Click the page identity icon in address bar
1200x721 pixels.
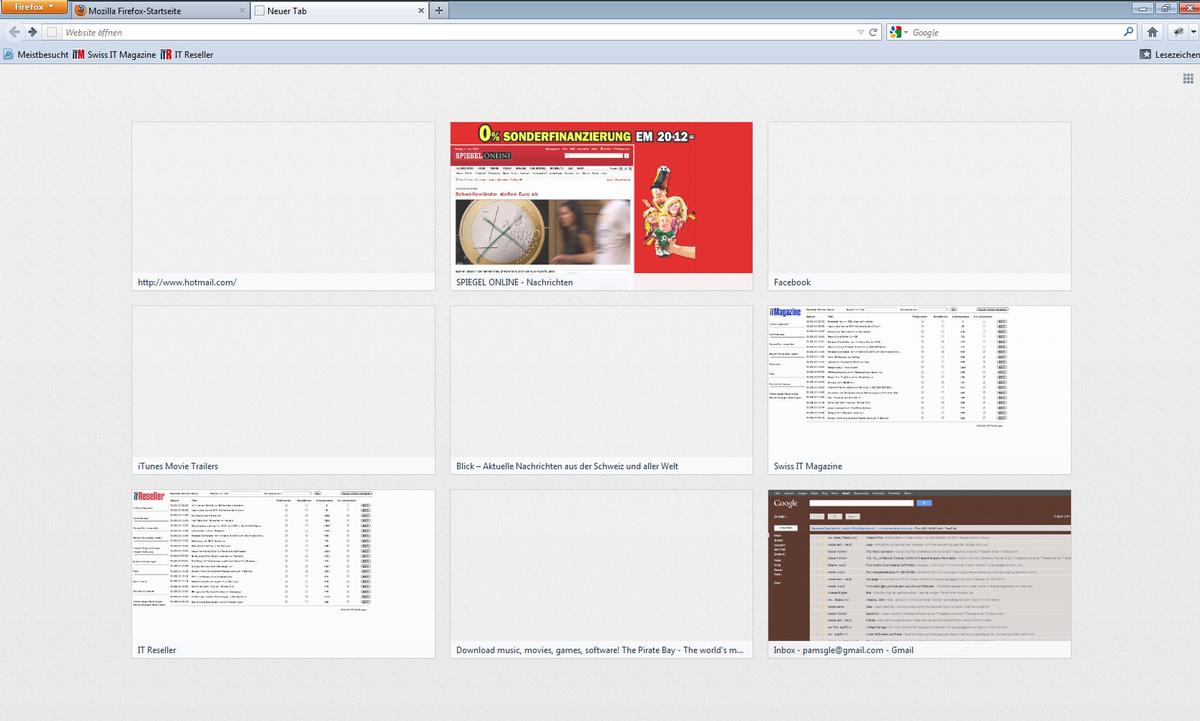point(52,32)
